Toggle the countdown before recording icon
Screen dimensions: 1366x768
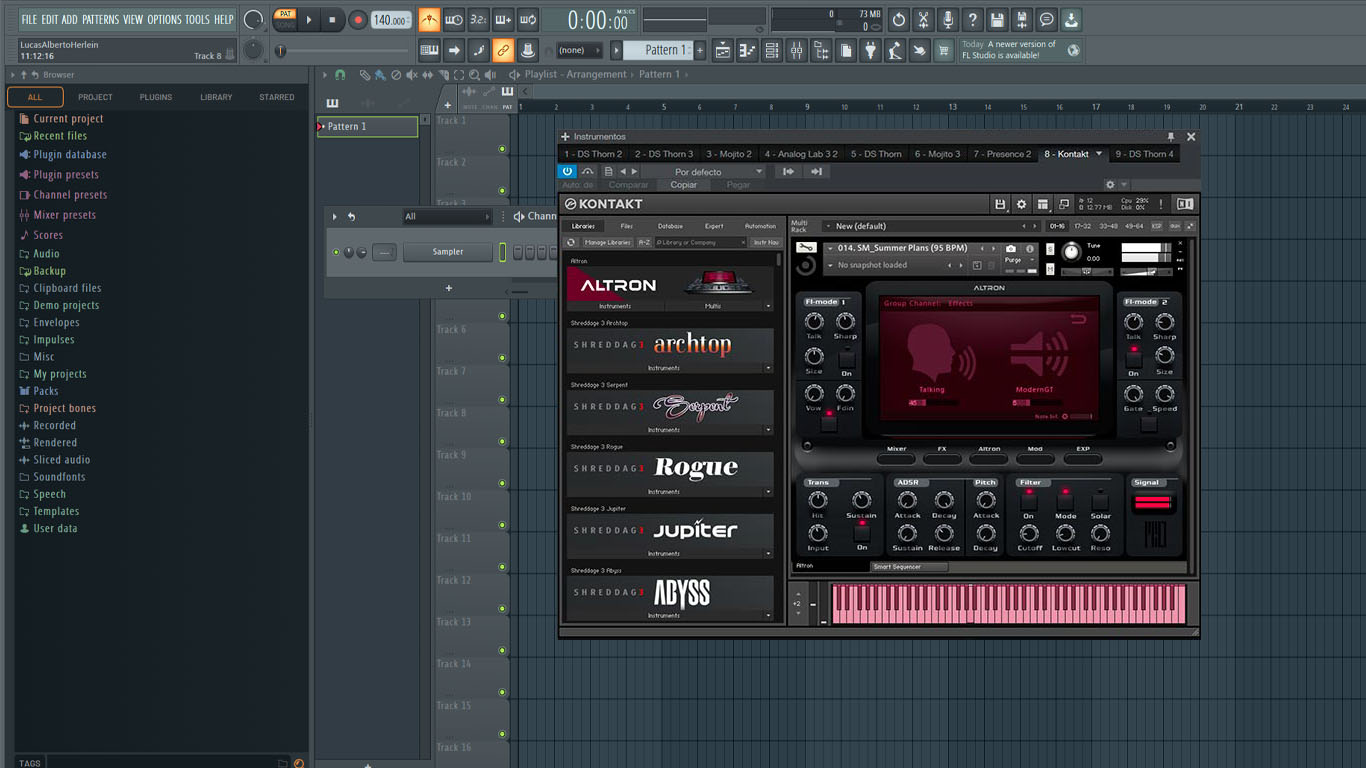click(x=478, y=20)
